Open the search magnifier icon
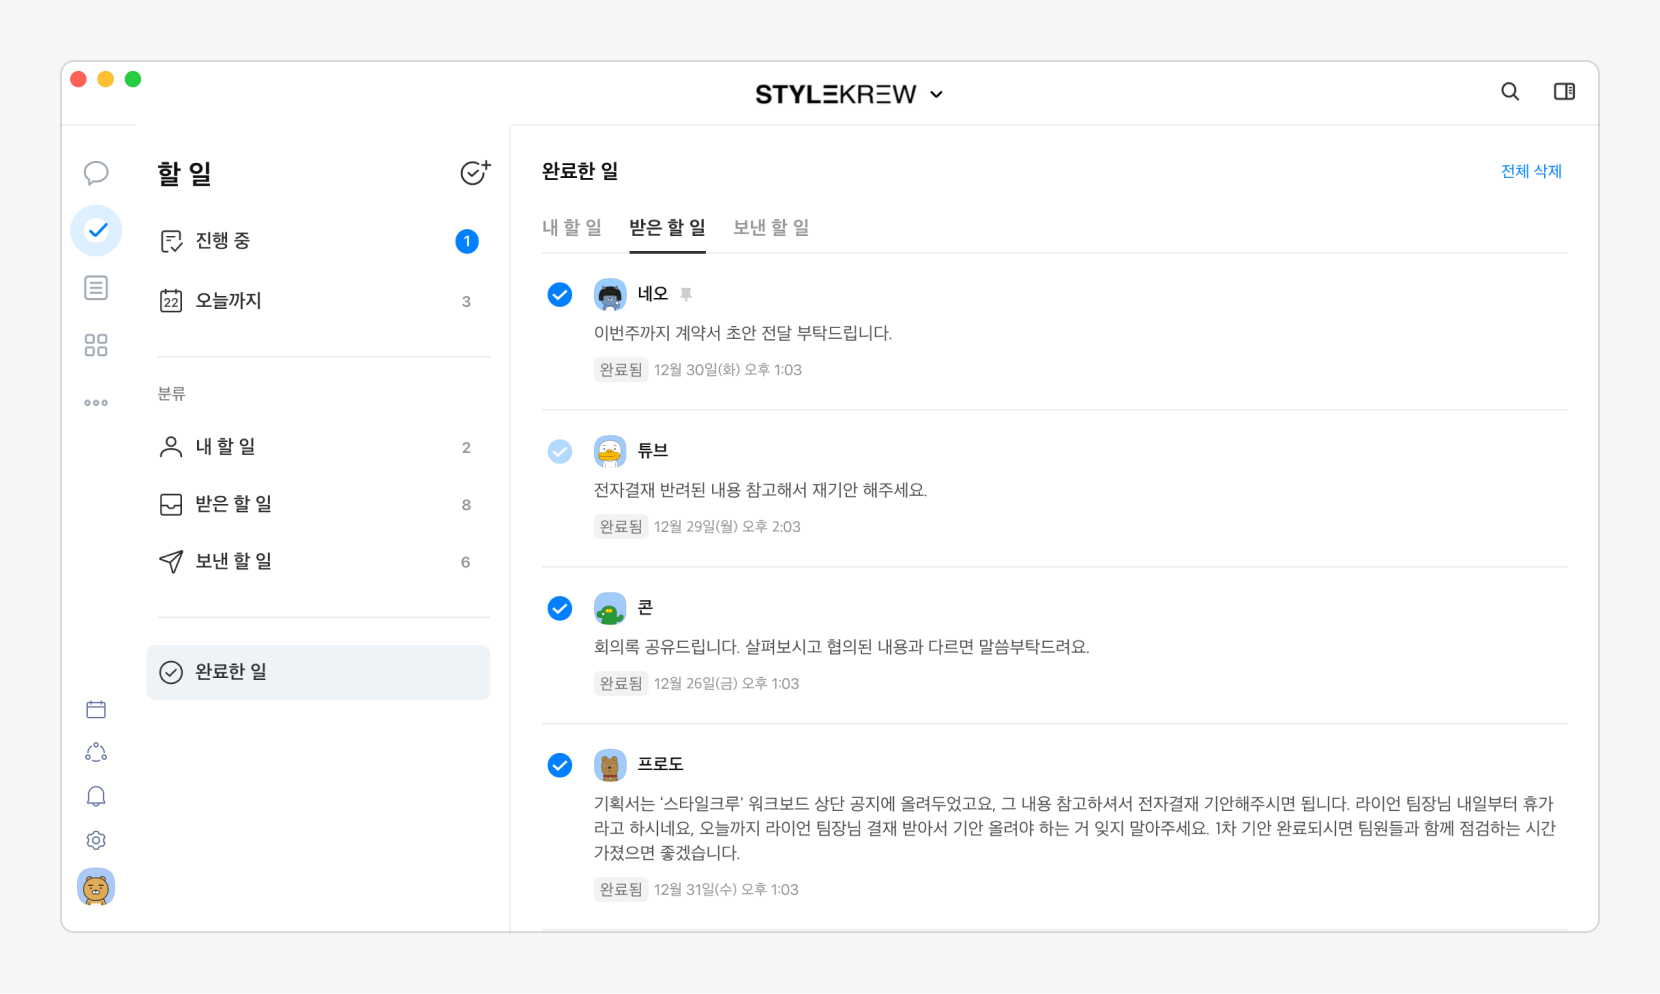The height and width of the screenshot is (994, 1660). 1510,92
